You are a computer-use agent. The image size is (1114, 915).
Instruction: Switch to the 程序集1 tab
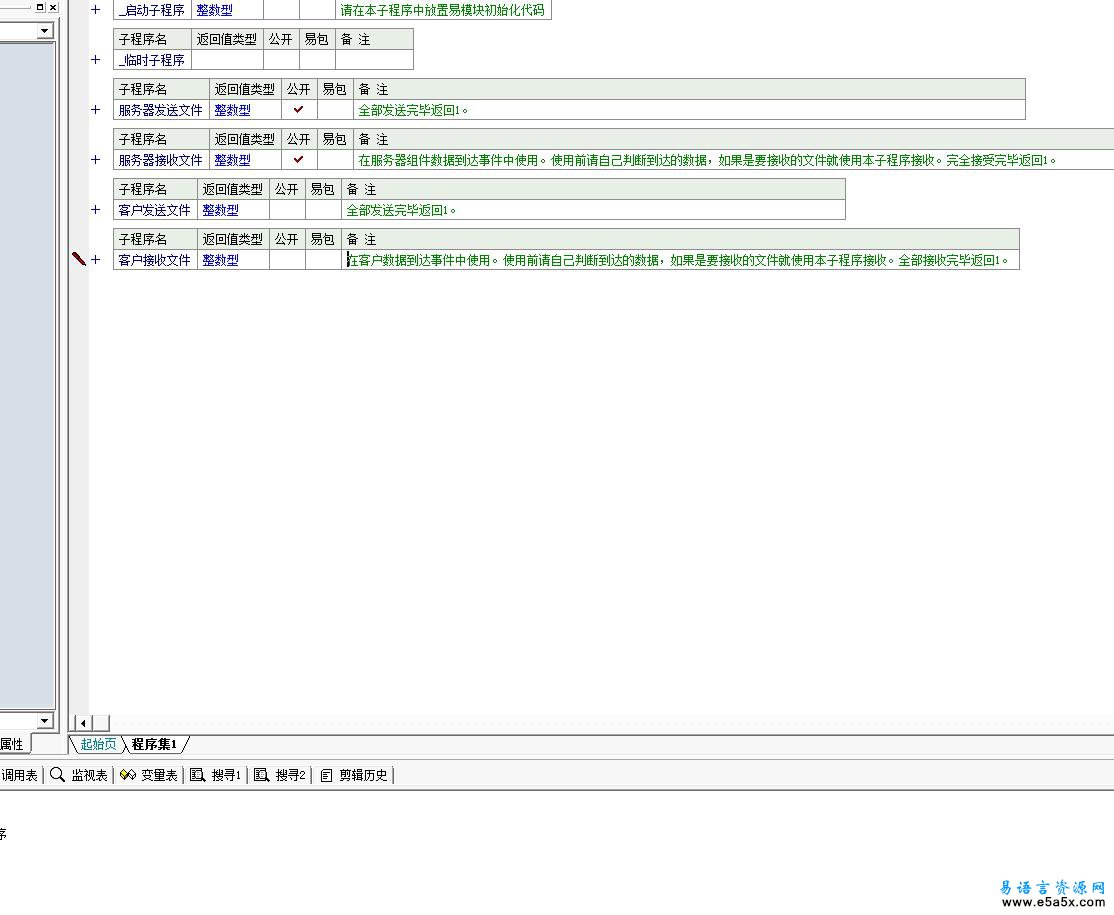click(x=154, y=744)
